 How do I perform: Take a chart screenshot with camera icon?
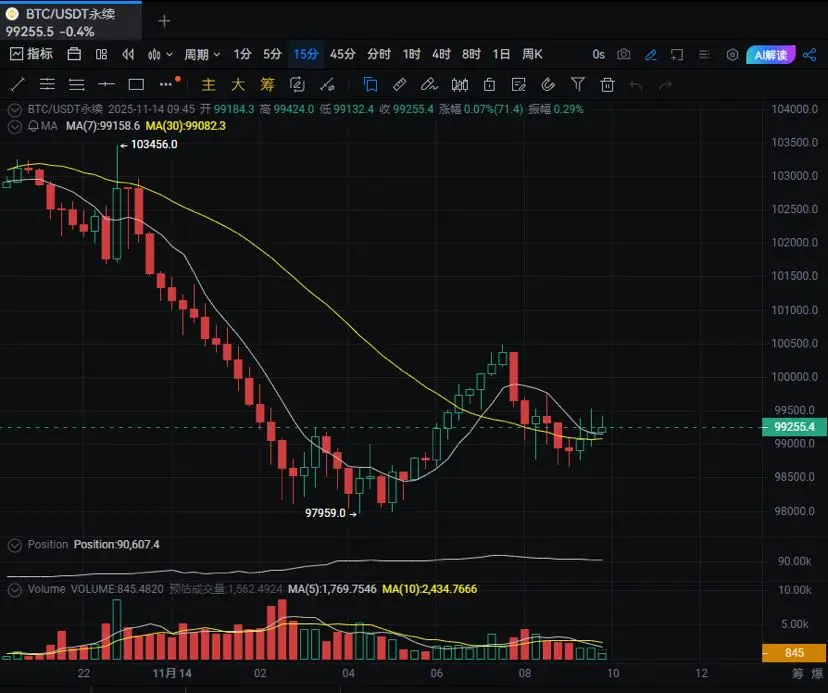624,54
